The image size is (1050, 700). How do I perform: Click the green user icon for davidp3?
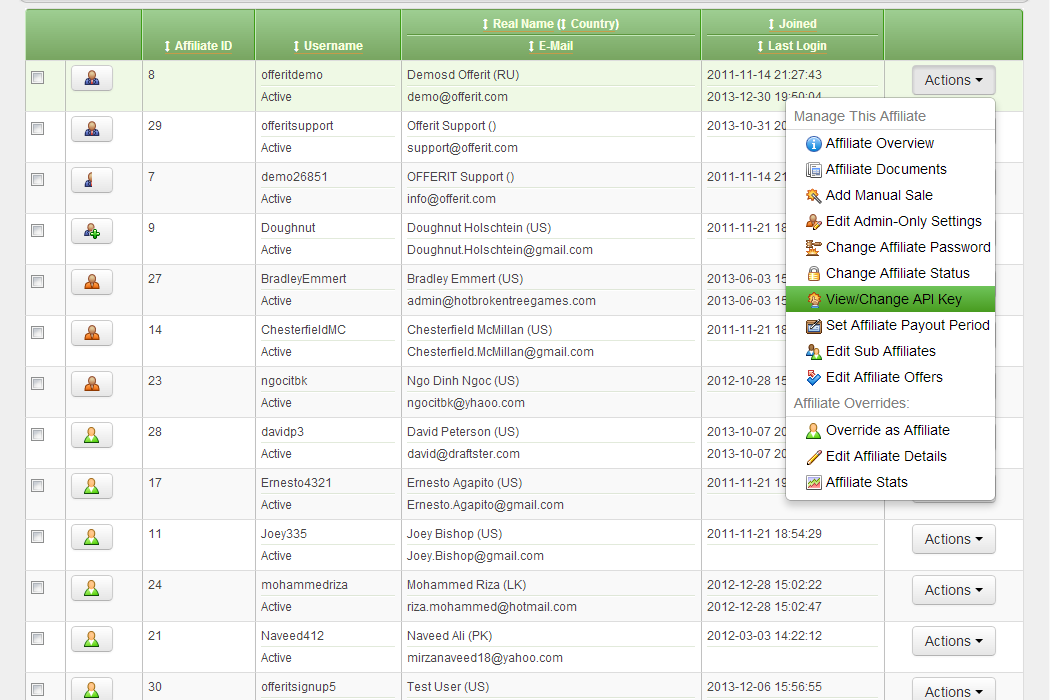click(x=91, y=435)
